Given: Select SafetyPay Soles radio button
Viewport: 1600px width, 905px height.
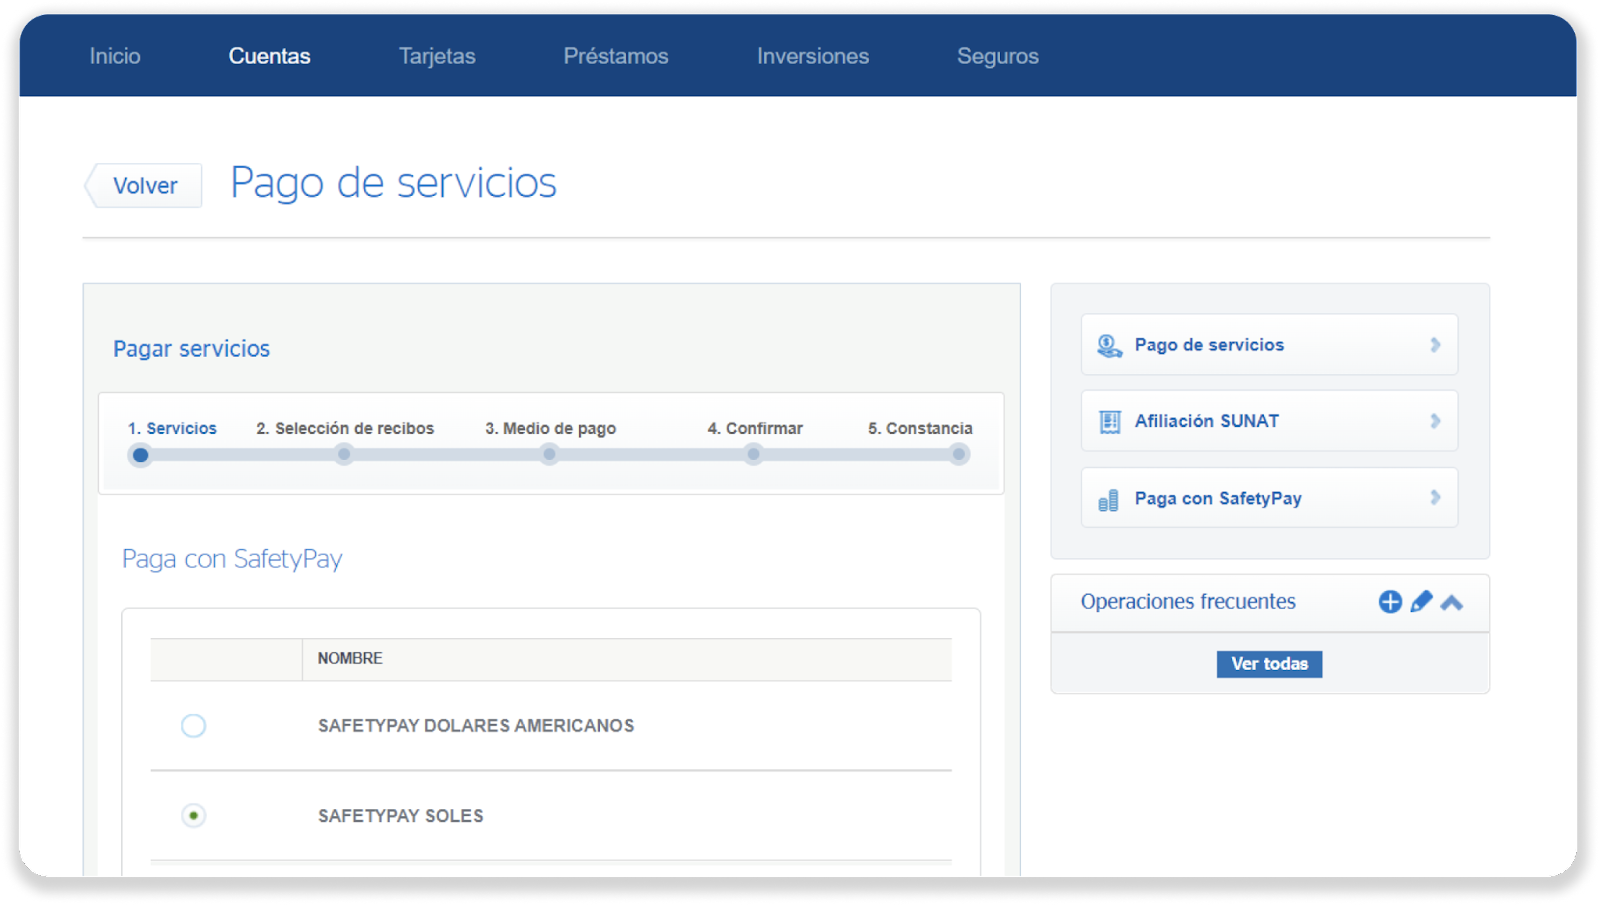Looking at the screenshot, I should pyautogui.click(x=193, y=816).
